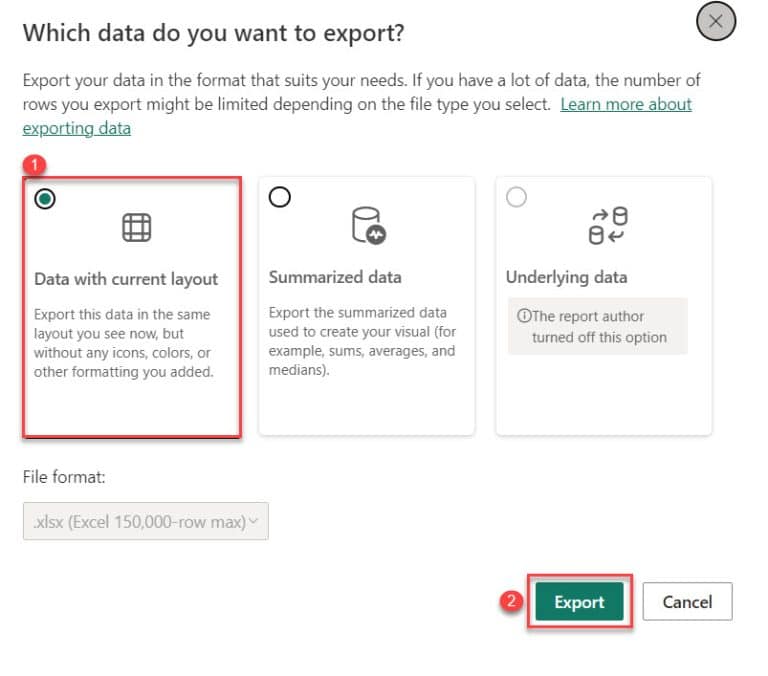Click the Underlying data transfer arrows icon
This screenshot has width=768, height=676.
pos(608,226)
